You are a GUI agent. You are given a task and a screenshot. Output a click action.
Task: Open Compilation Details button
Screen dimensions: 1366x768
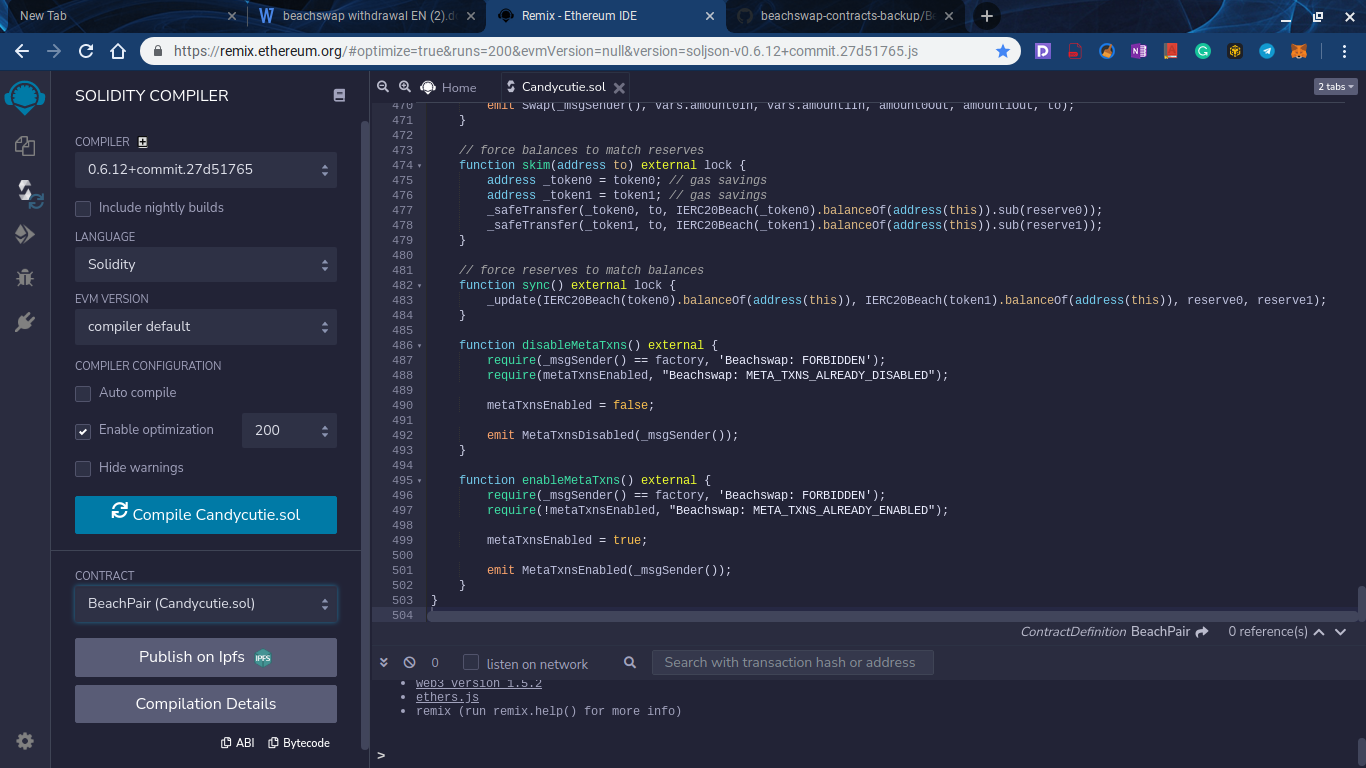206,704
